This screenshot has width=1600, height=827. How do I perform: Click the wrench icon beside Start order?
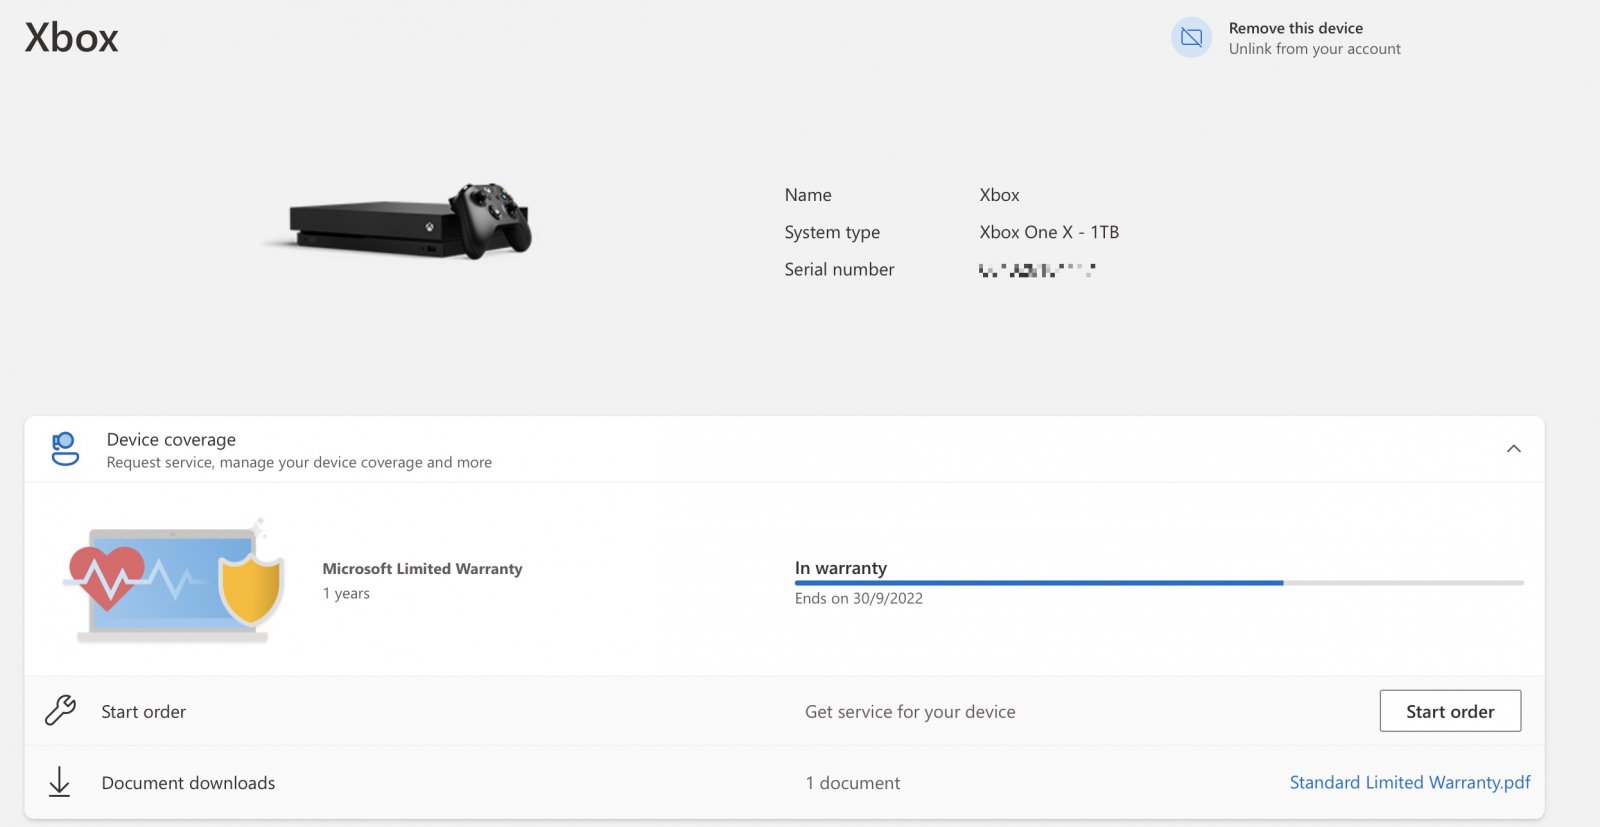click(60, 711)
